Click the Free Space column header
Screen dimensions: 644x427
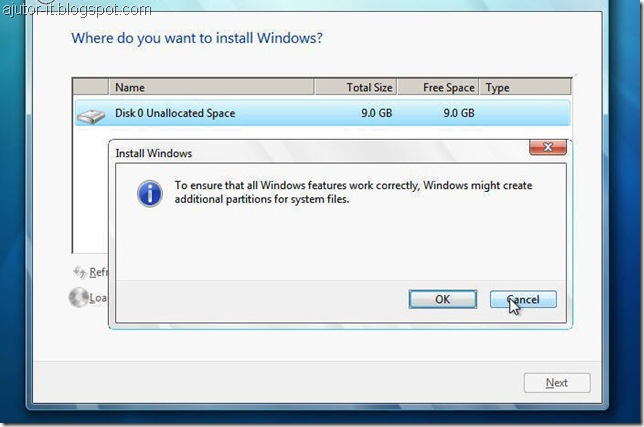pyautogui.click(x=438, y=87)
